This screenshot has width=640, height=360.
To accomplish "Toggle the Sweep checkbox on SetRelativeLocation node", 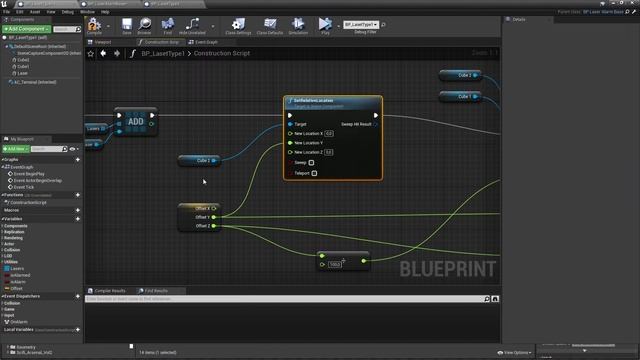I will (311, 162).
